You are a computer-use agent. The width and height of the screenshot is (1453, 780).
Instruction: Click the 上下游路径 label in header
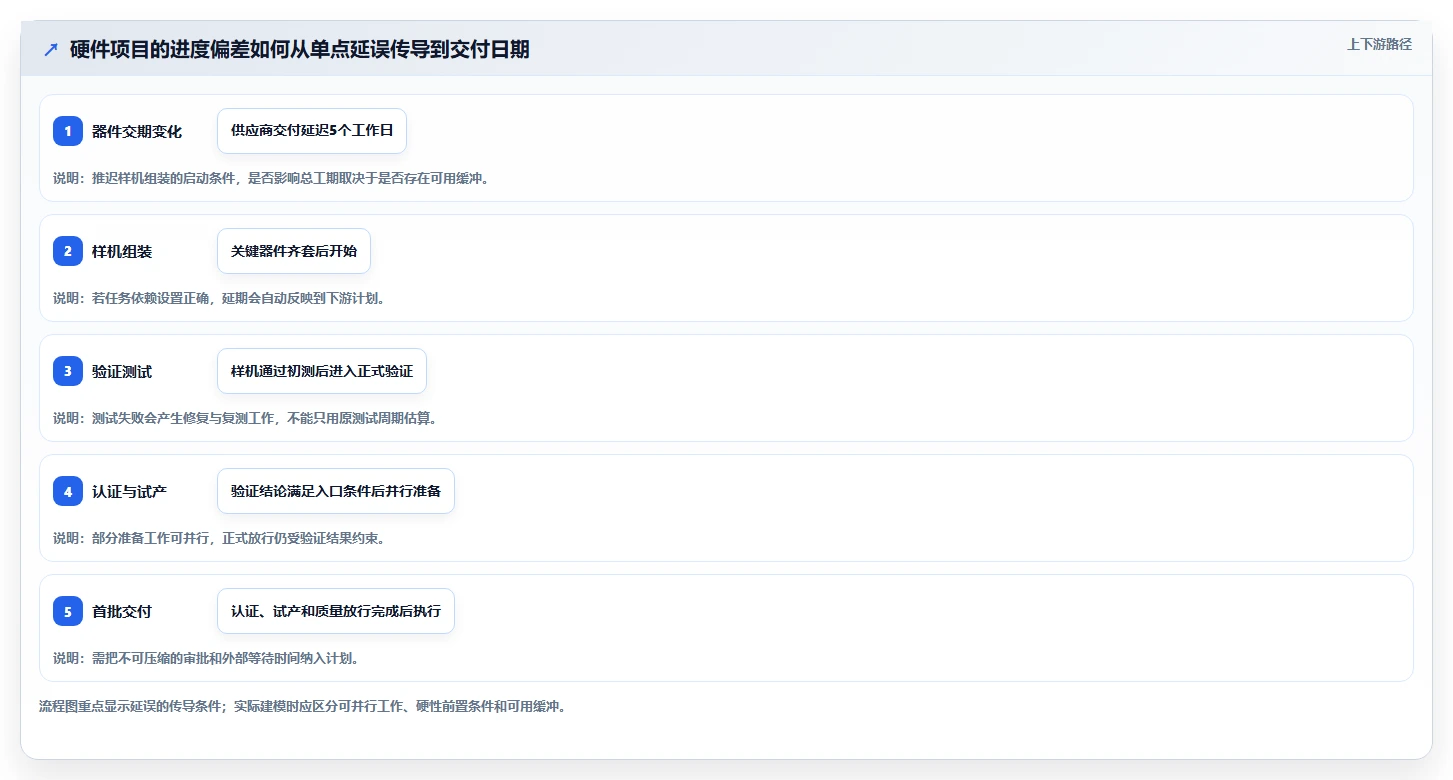(x=1380, y=44)
